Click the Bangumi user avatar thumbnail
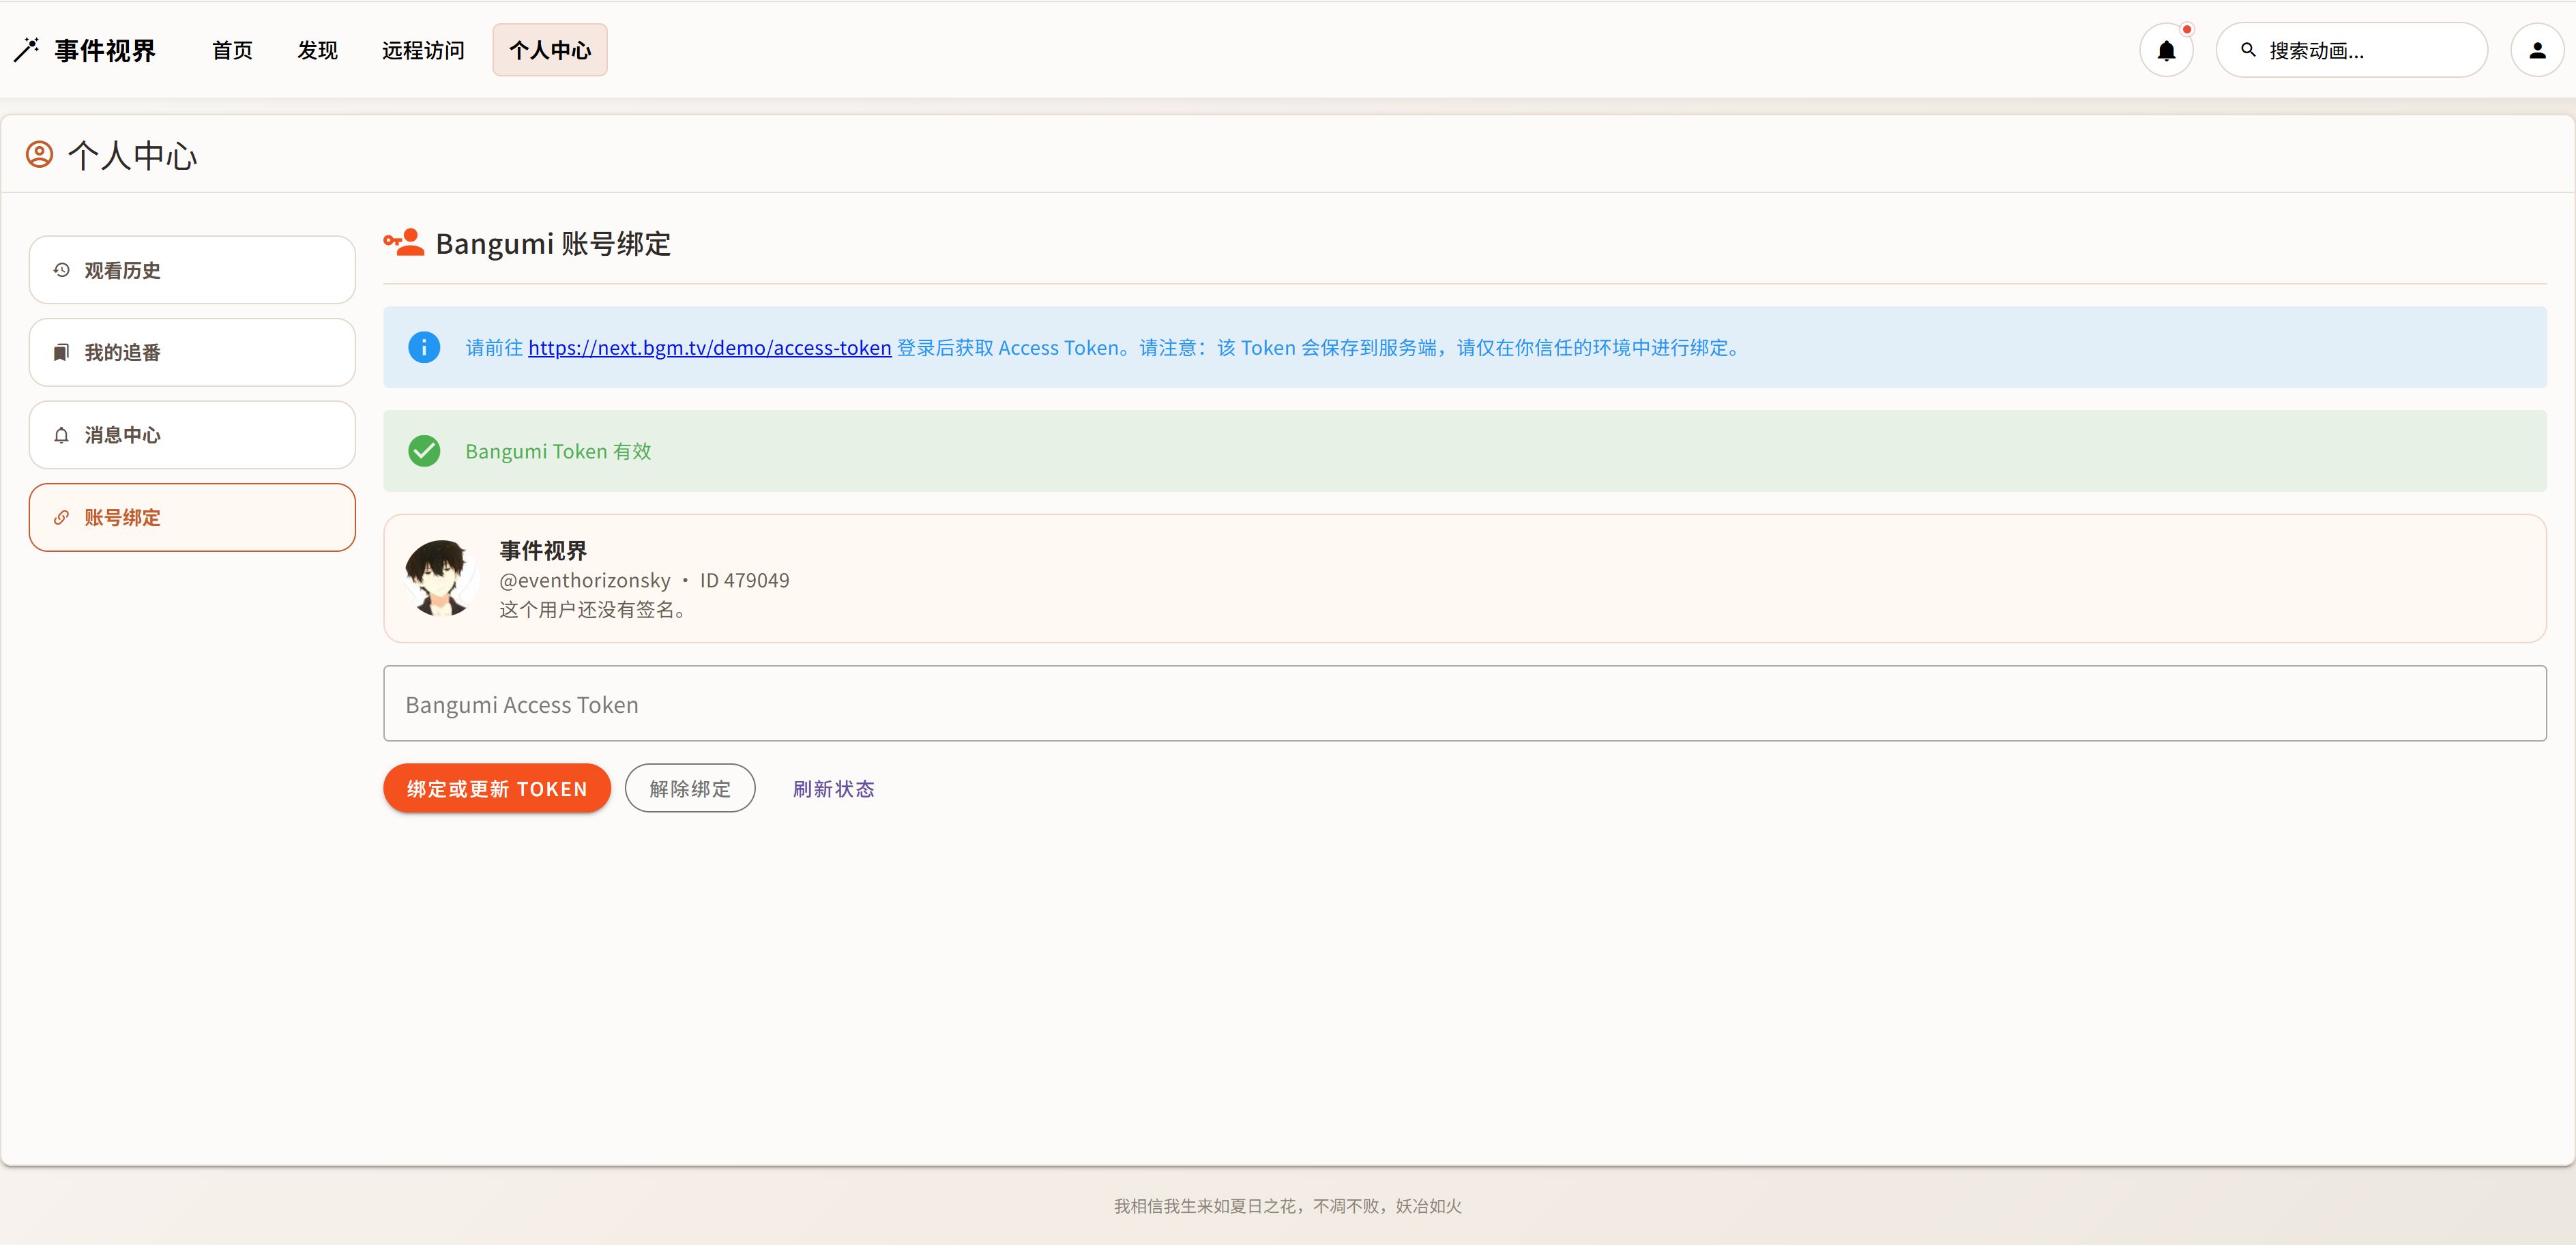2576x1245 pixels. [x=440, y=578]
